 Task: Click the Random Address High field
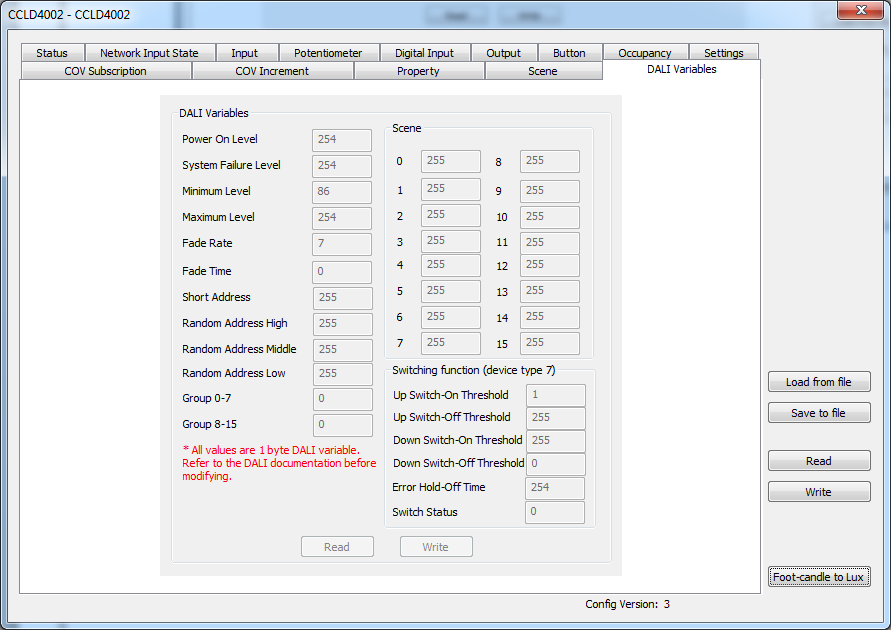(x=343, y=324)
